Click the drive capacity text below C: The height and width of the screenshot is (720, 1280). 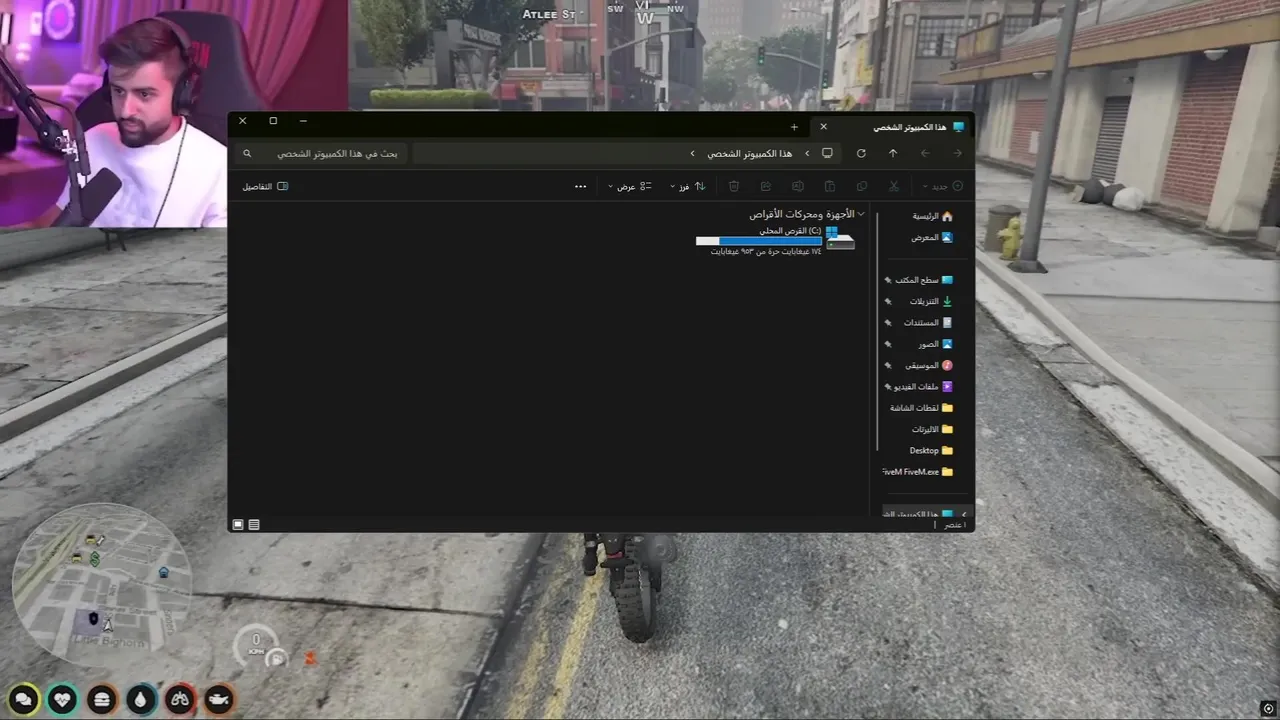pyautogui.click(x=766, y=252)
